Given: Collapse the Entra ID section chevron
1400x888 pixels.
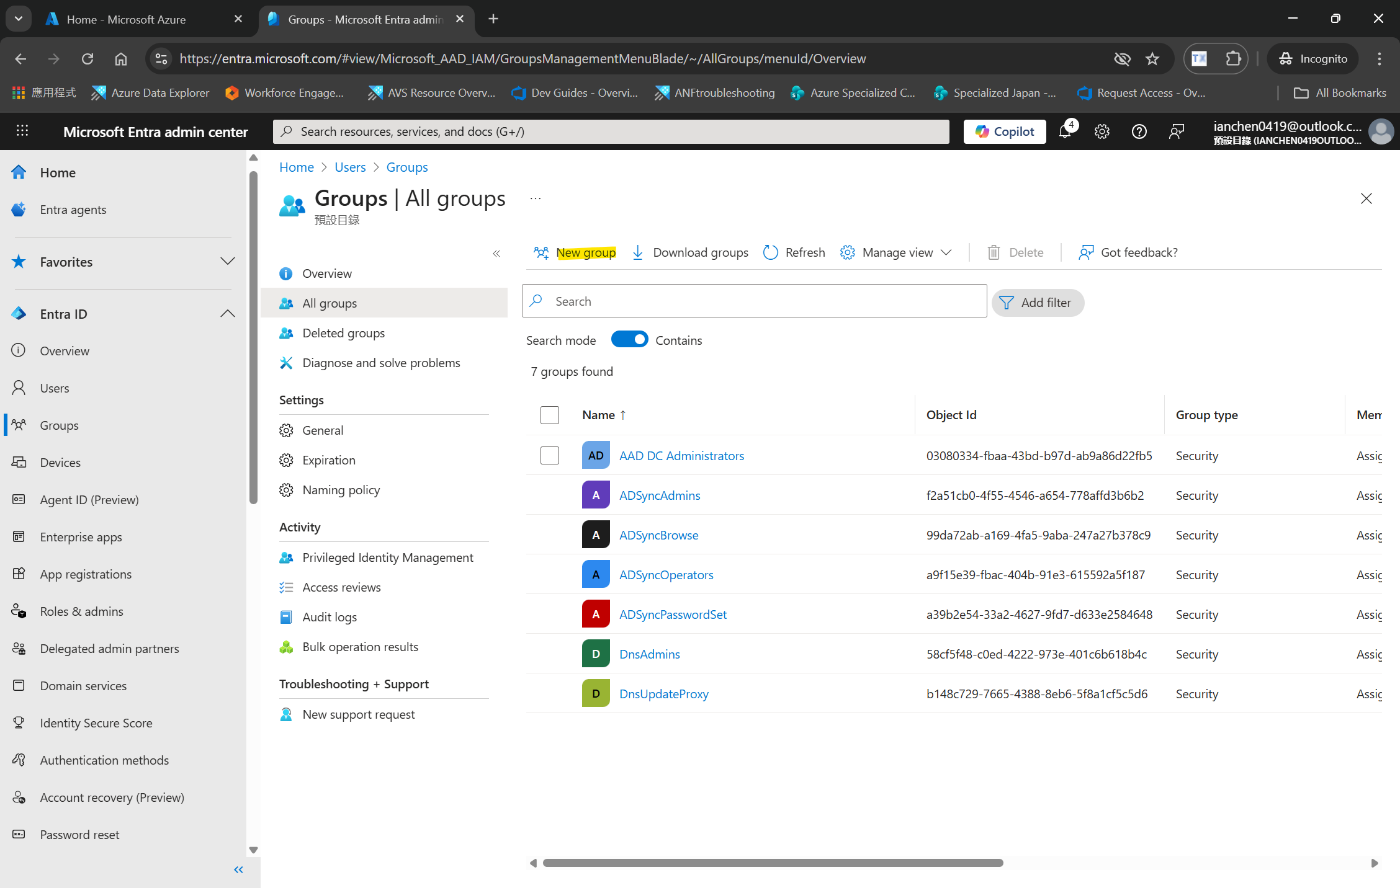Looking at the screenshot, I should (x=227, y=314).
